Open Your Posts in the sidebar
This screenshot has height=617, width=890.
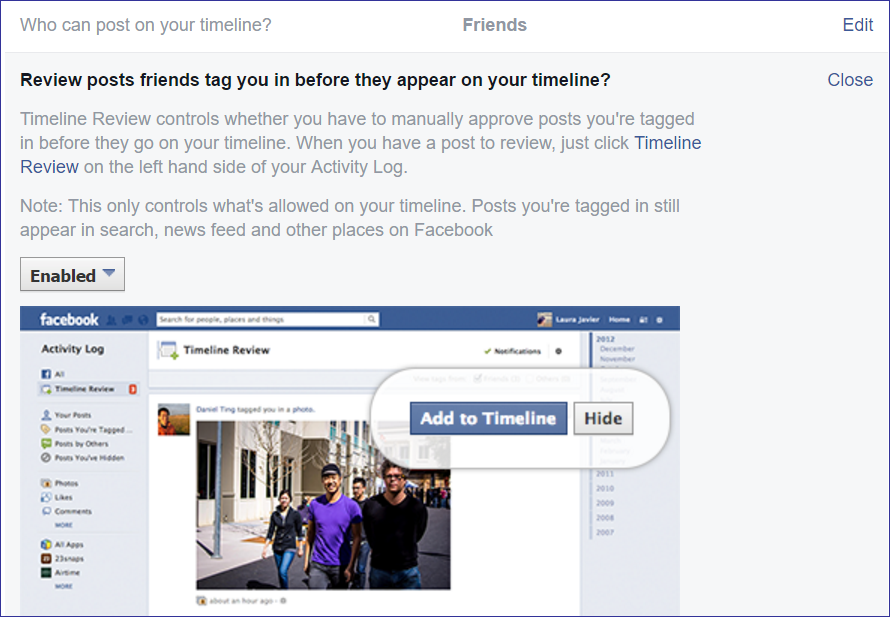pos(72,415)
